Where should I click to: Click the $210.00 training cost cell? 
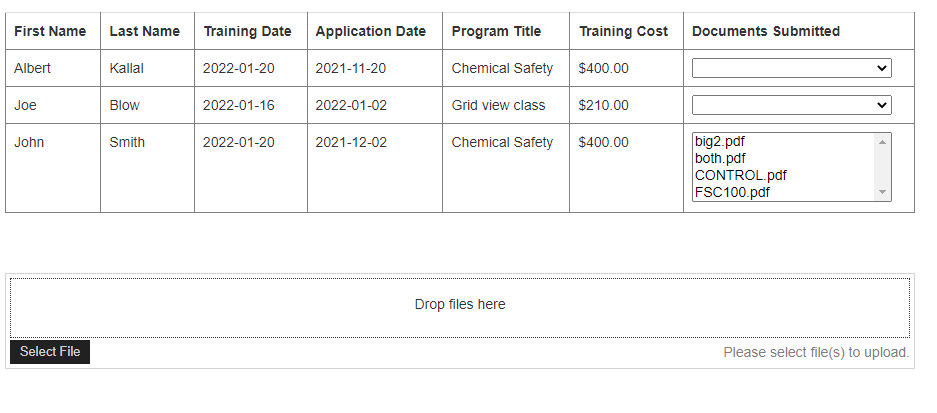tap(626, 105)
